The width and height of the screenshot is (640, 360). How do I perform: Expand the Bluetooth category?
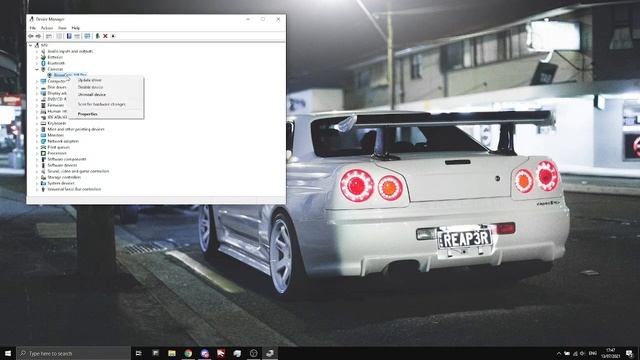pyautogui.click(x=37, y=63)
